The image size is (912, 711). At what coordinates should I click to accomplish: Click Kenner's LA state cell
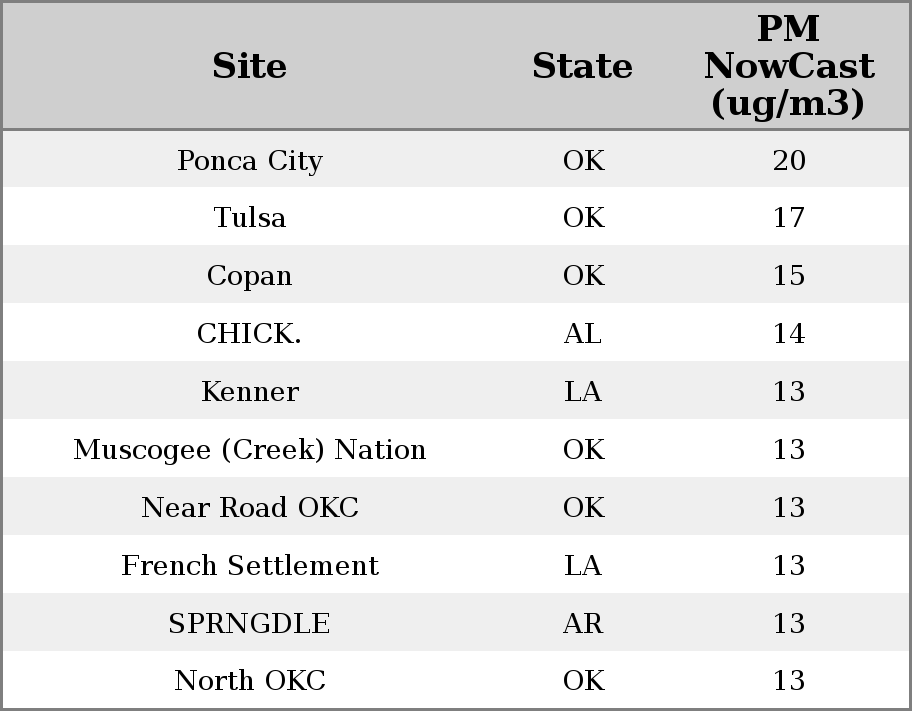tap(582, 392)
